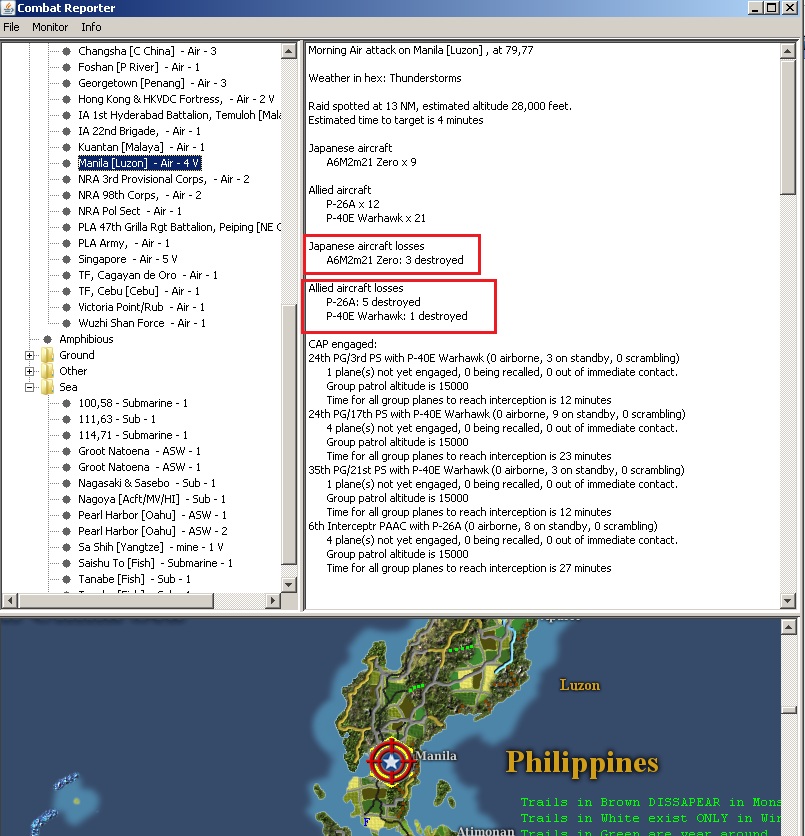Click report panel scroll down arrow

(788, 600)
